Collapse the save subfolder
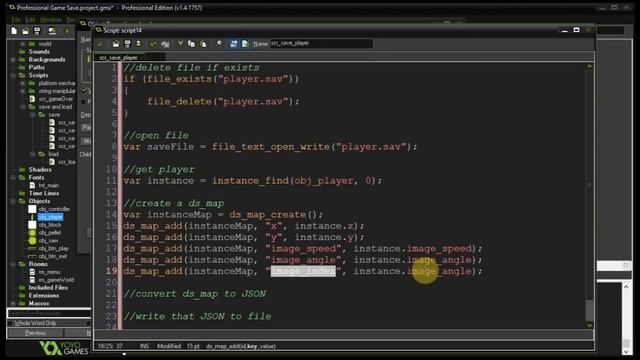640x360 pixels. tap(33, 115)
